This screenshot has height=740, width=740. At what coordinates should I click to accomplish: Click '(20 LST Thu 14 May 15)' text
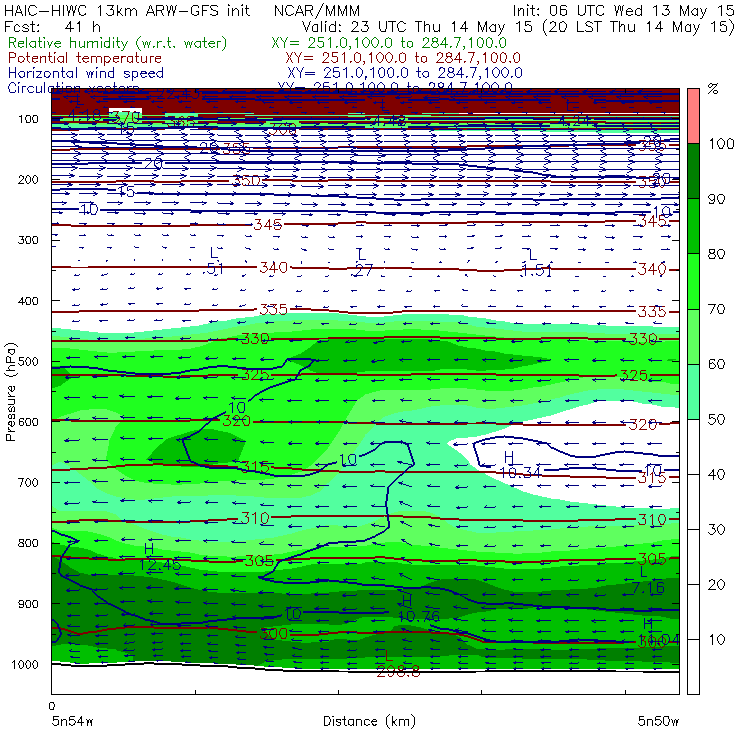coord(639,27)
